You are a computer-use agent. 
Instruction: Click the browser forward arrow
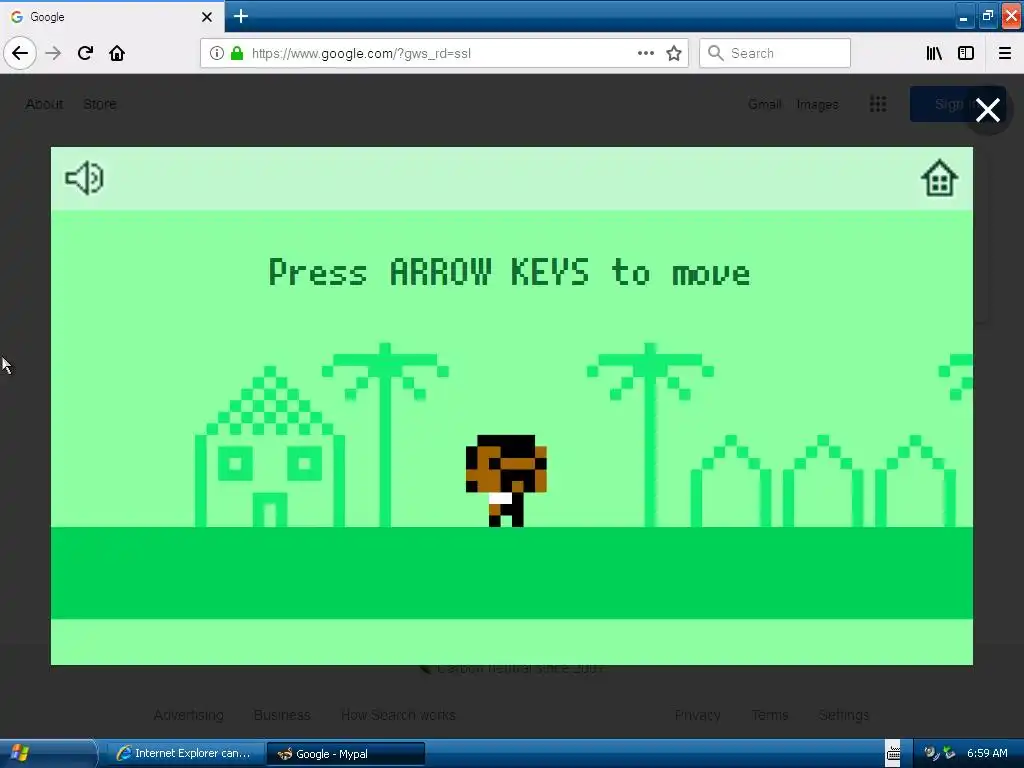[x=53, y=53]
